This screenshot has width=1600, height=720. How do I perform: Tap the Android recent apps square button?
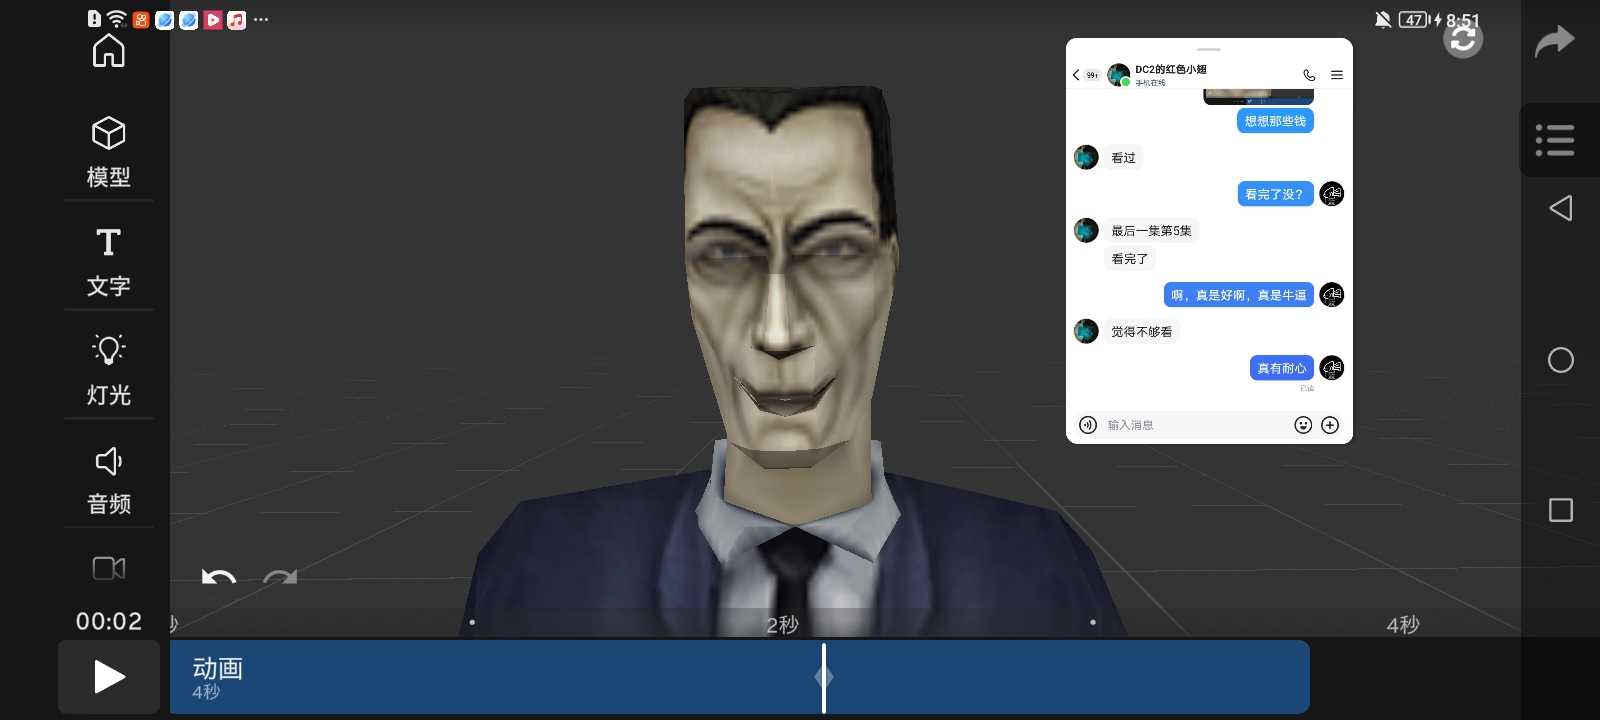[1561, 510]
